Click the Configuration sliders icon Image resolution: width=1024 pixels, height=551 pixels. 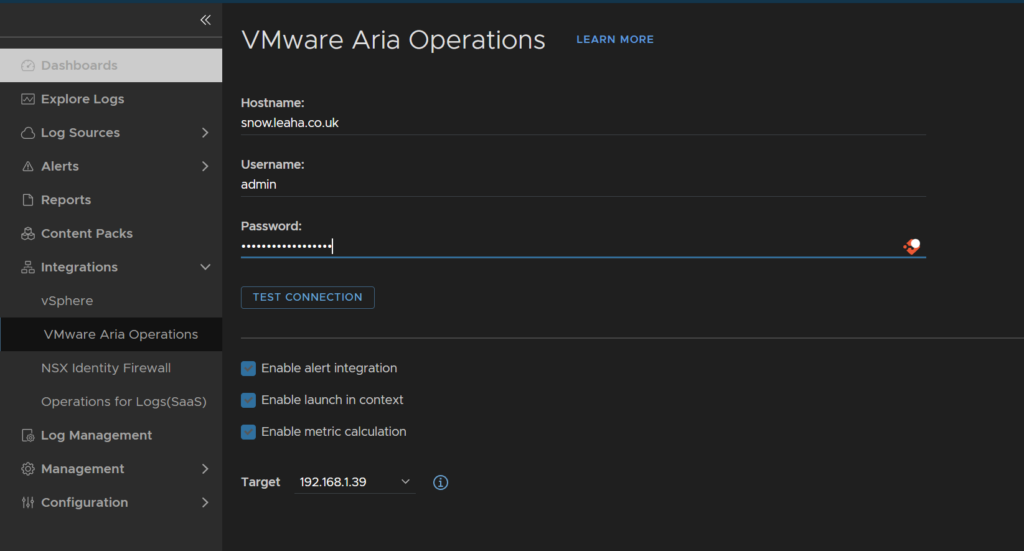[27, 503]
